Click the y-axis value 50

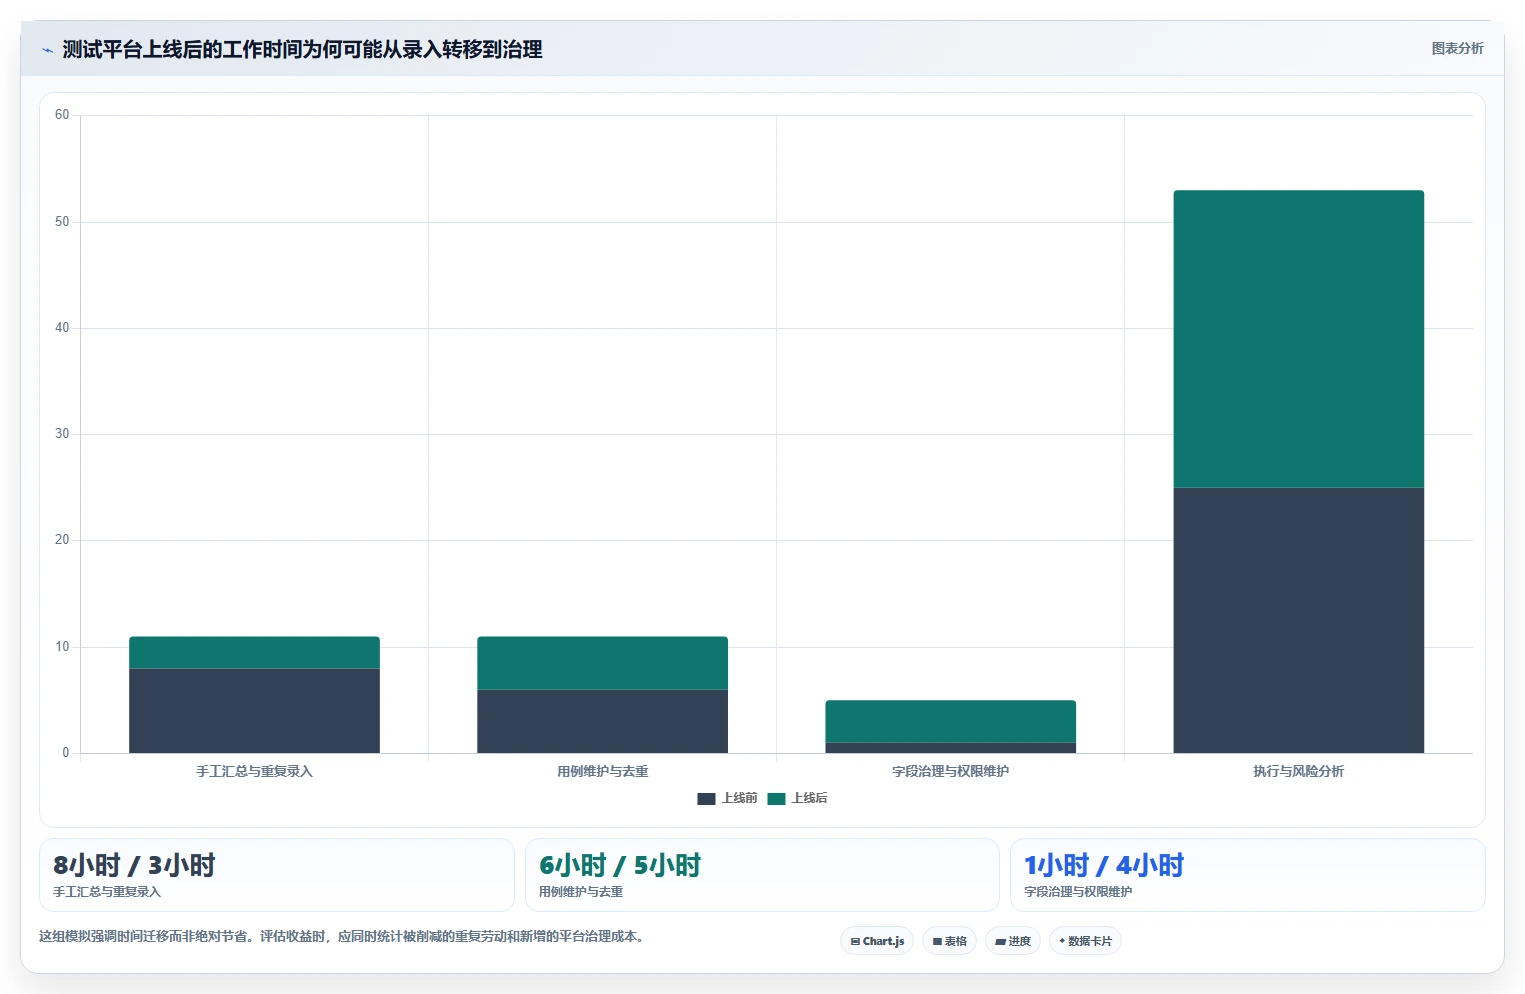point(62,222)
